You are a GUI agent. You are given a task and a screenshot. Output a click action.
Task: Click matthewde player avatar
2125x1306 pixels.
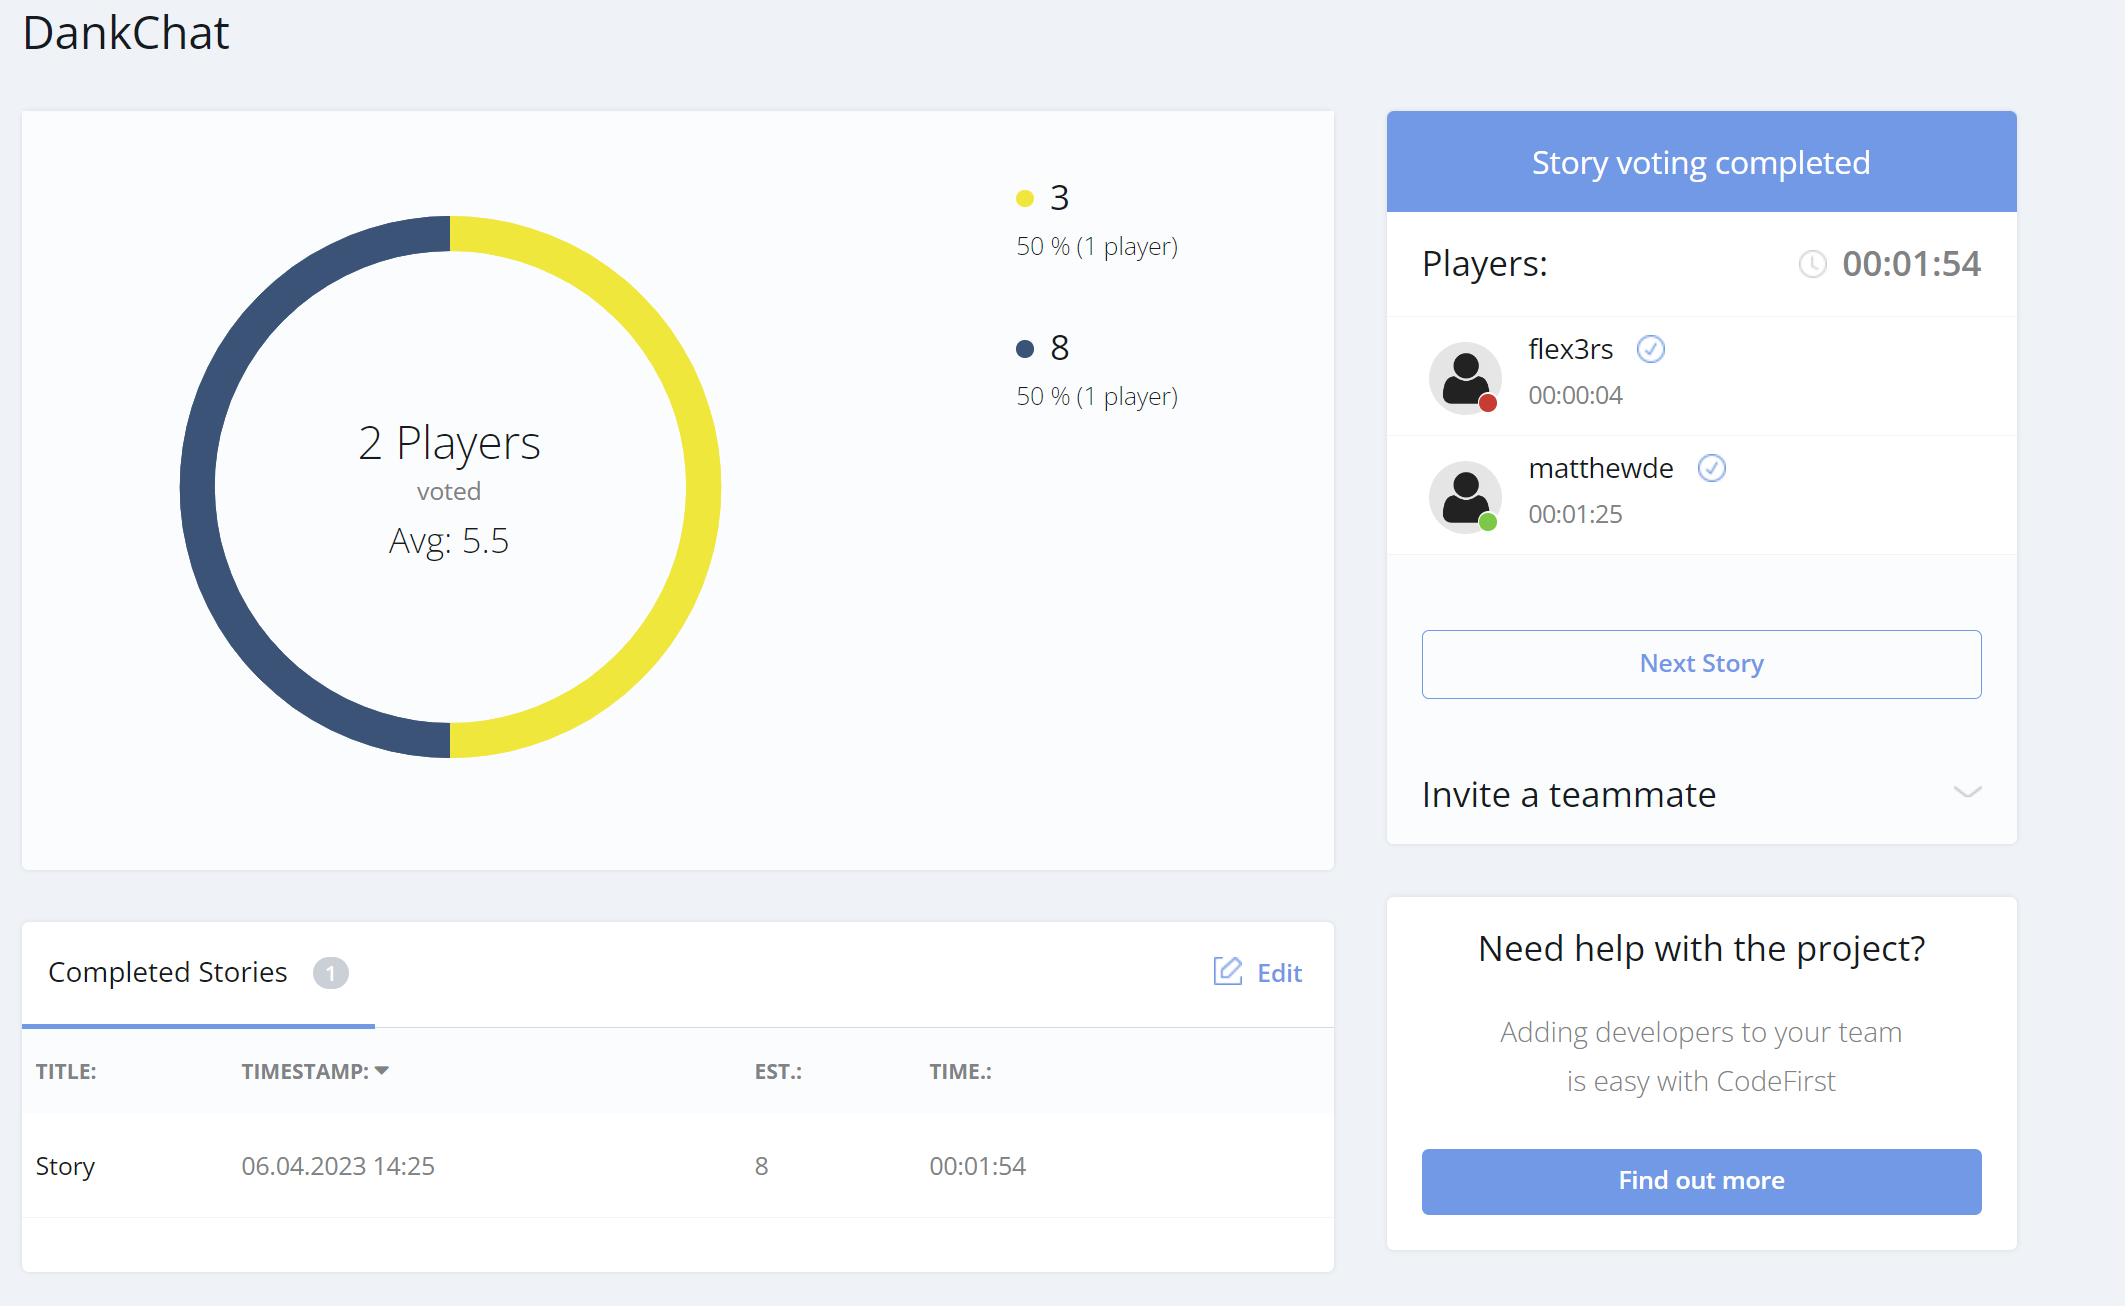(1465, 496)
